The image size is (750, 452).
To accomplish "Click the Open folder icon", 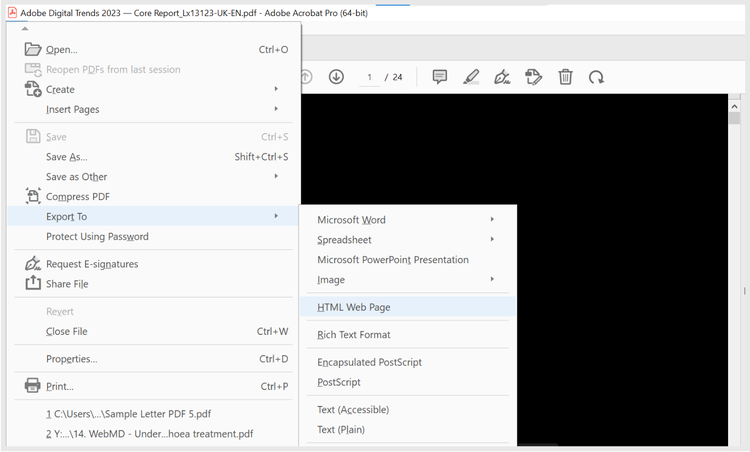I will (x=33, y=49).
